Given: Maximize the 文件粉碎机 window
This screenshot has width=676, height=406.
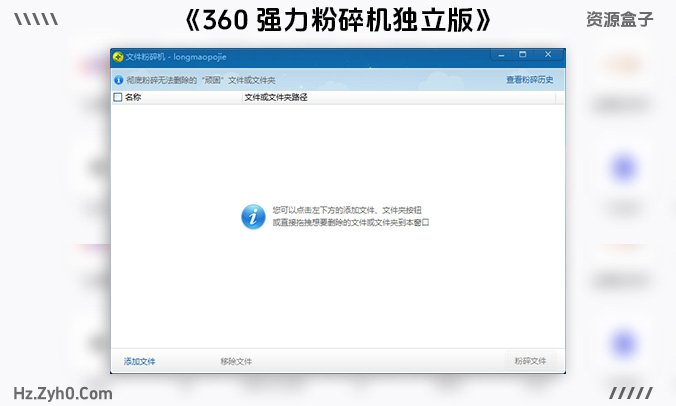Looking at the screenshot, I should coord(523,55).
